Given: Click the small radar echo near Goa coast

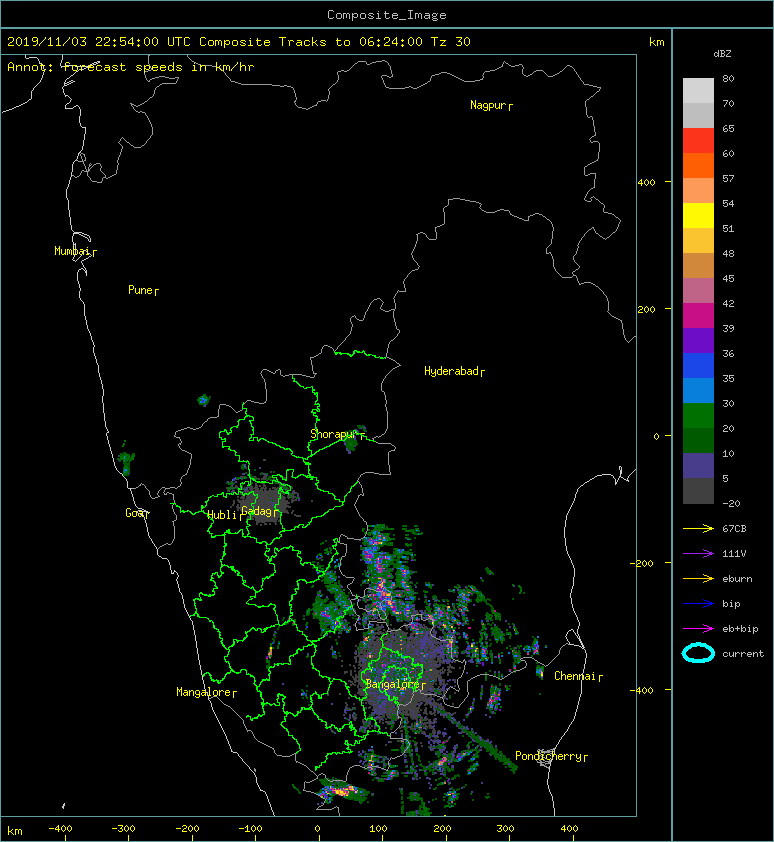Looking at the screenshot, I should click(126, 462).
